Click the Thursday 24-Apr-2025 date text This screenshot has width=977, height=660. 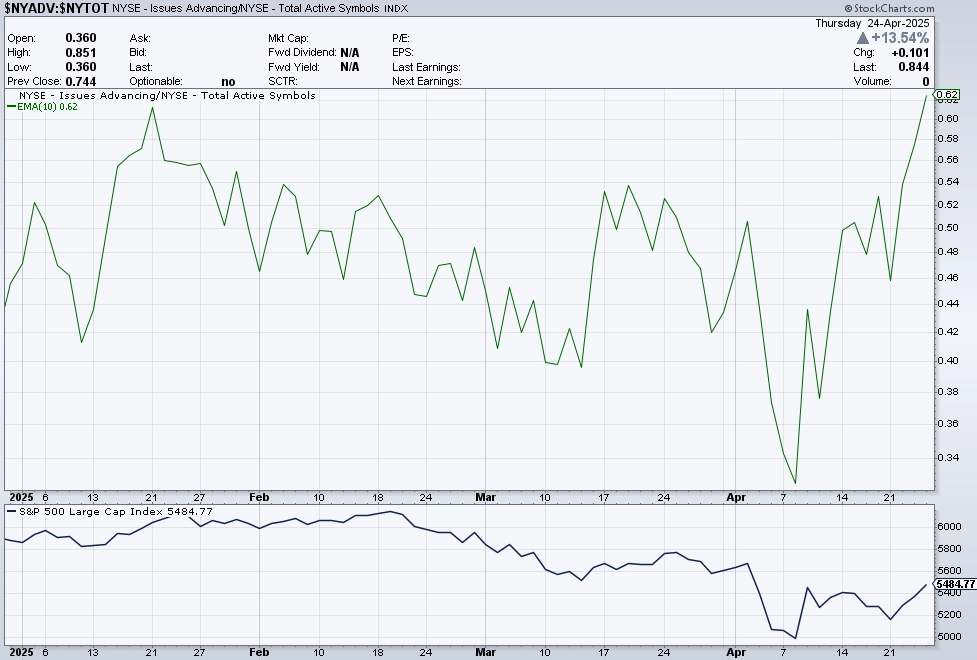pos(872,23)
